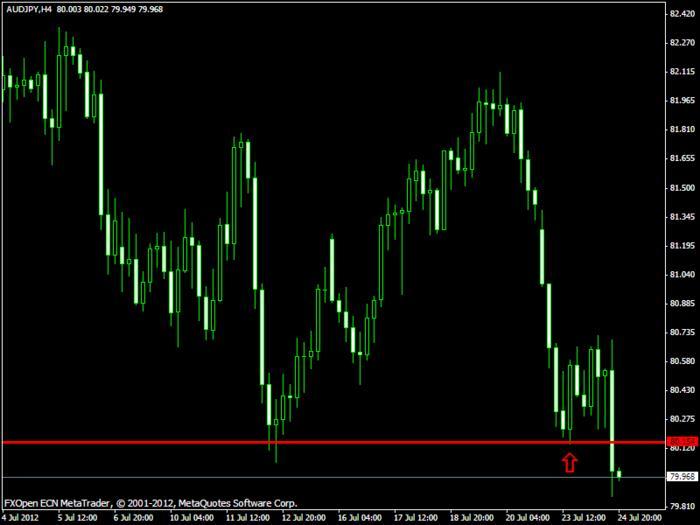Screen dimensions: 700x525
Task: Click the 11 Jul 12:00 time label
Action: pos(247,518)
